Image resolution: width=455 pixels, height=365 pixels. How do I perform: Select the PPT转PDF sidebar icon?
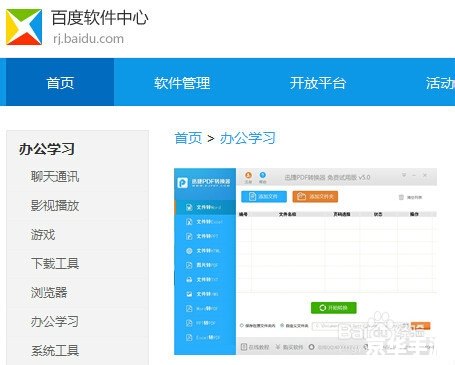point(189,323)
